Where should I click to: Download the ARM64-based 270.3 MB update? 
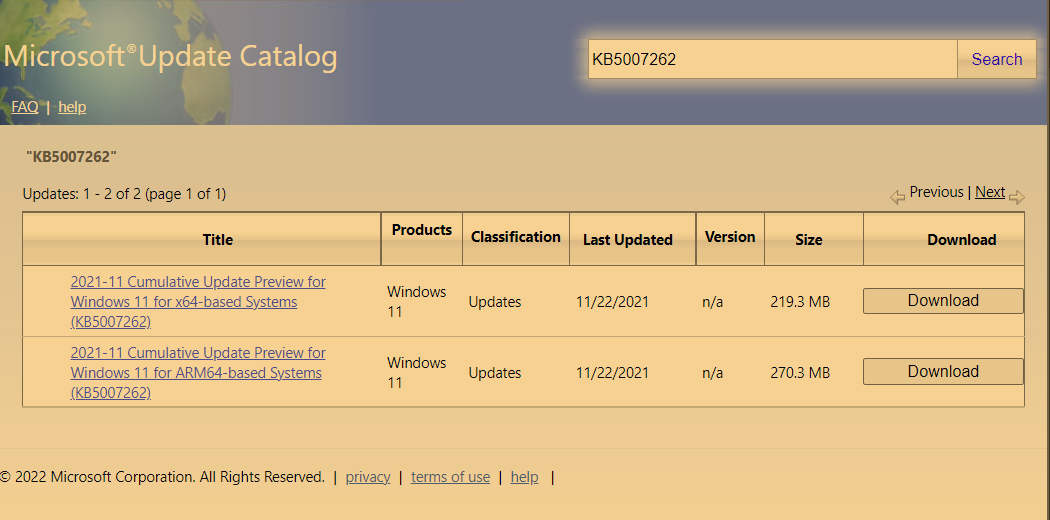pos(943,371)
